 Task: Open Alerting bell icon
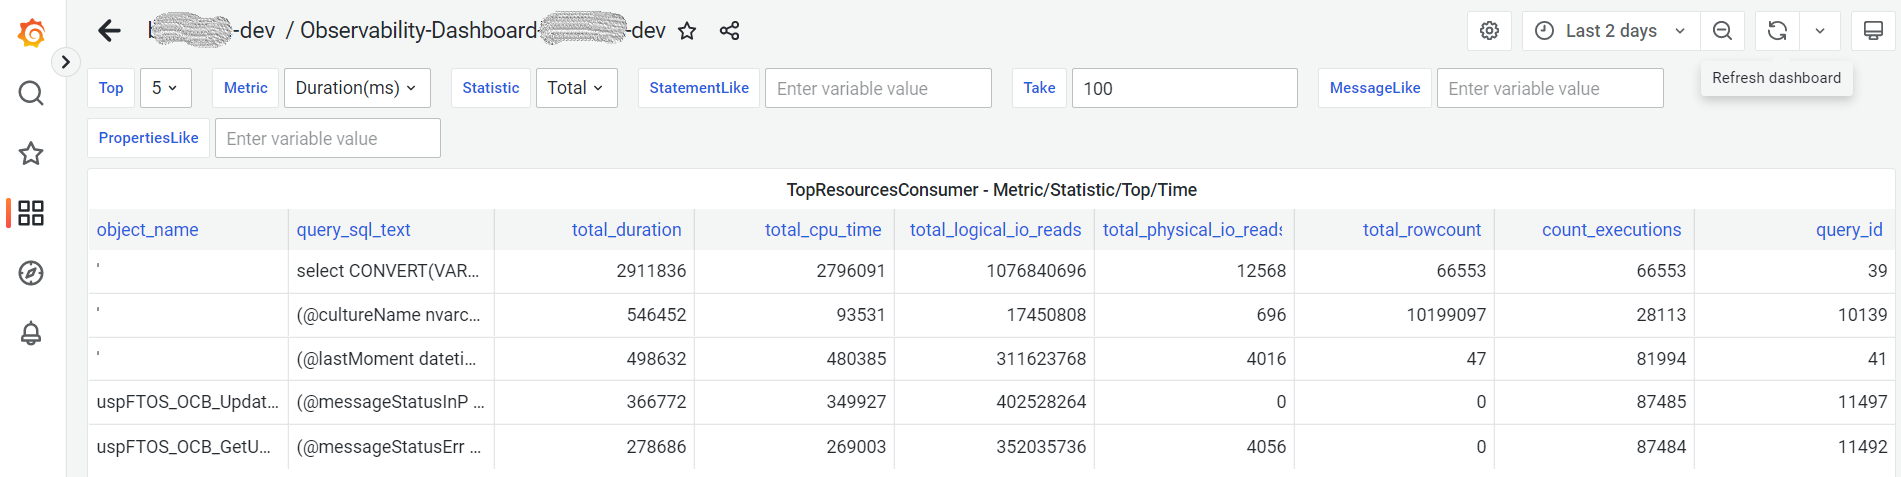31,333
